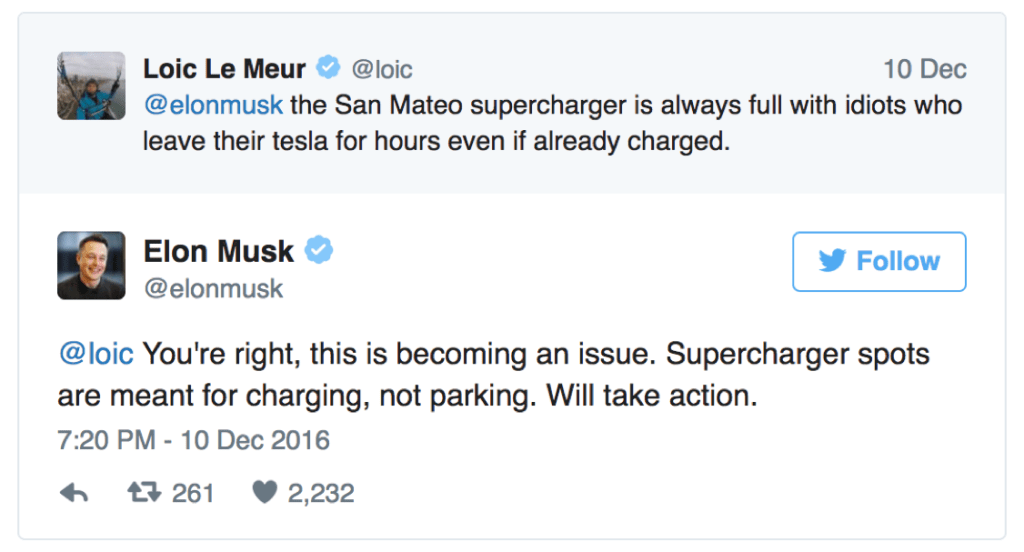Like the tweet with the heart icon
The height and width of the screenshot is (552, 1024).
264,493
